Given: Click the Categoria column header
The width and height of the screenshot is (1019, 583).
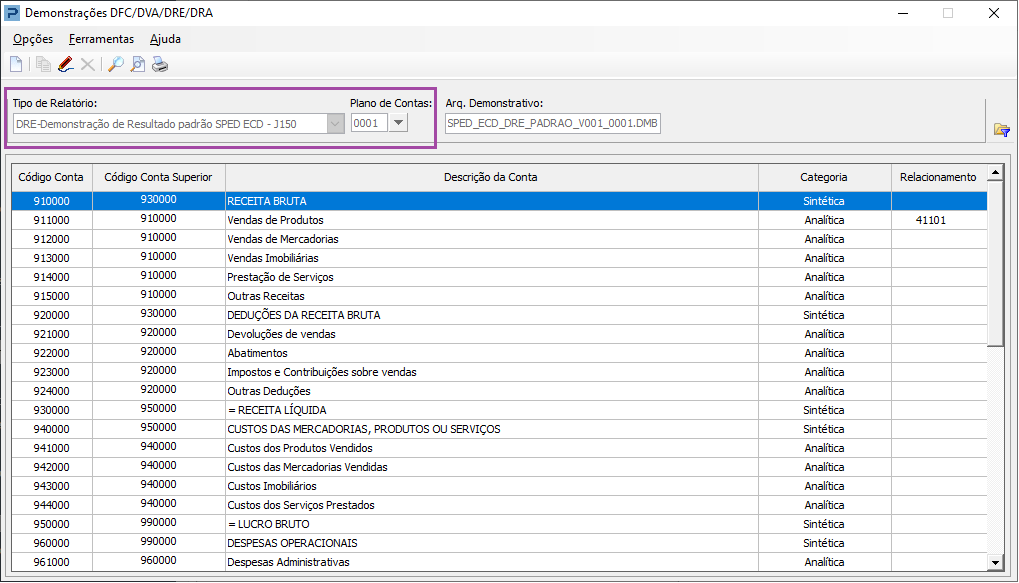Looking at the screenshot, I should pos(824,177).
